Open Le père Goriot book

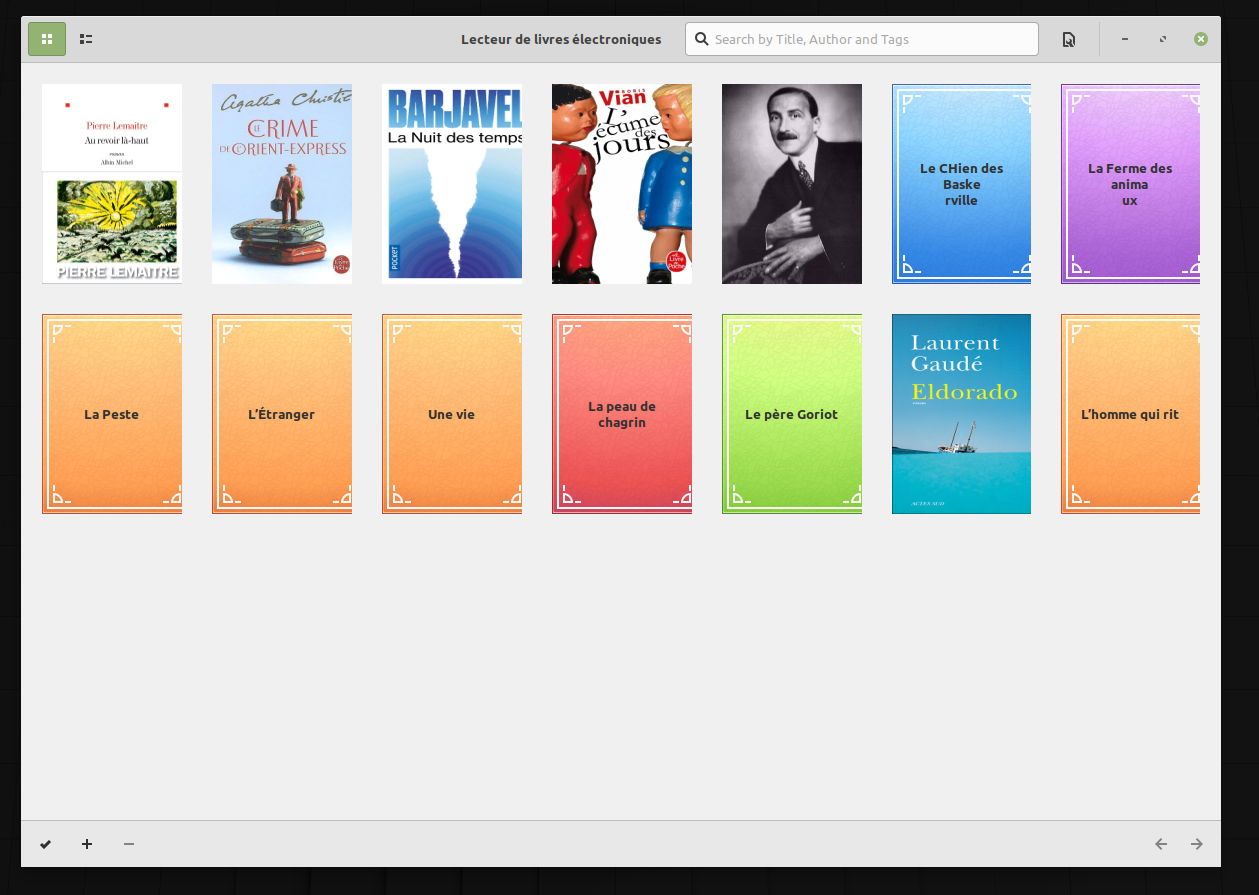tap(792, 414)
